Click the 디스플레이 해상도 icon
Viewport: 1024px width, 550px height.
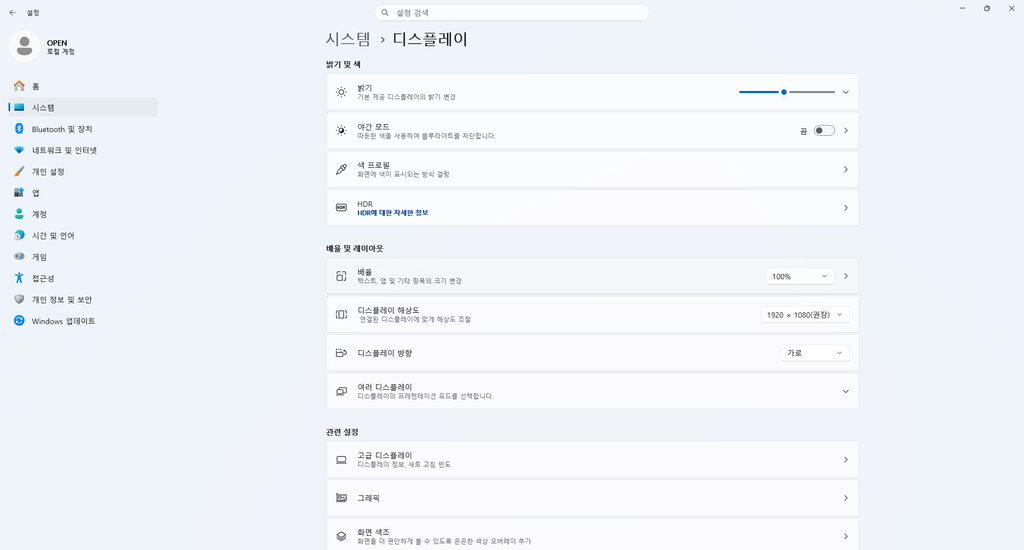tap(341, 315)
